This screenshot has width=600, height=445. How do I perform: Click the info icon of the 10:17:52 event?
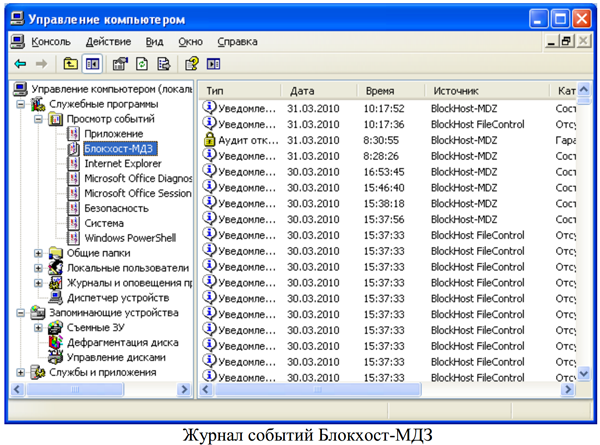coord(209,107)
